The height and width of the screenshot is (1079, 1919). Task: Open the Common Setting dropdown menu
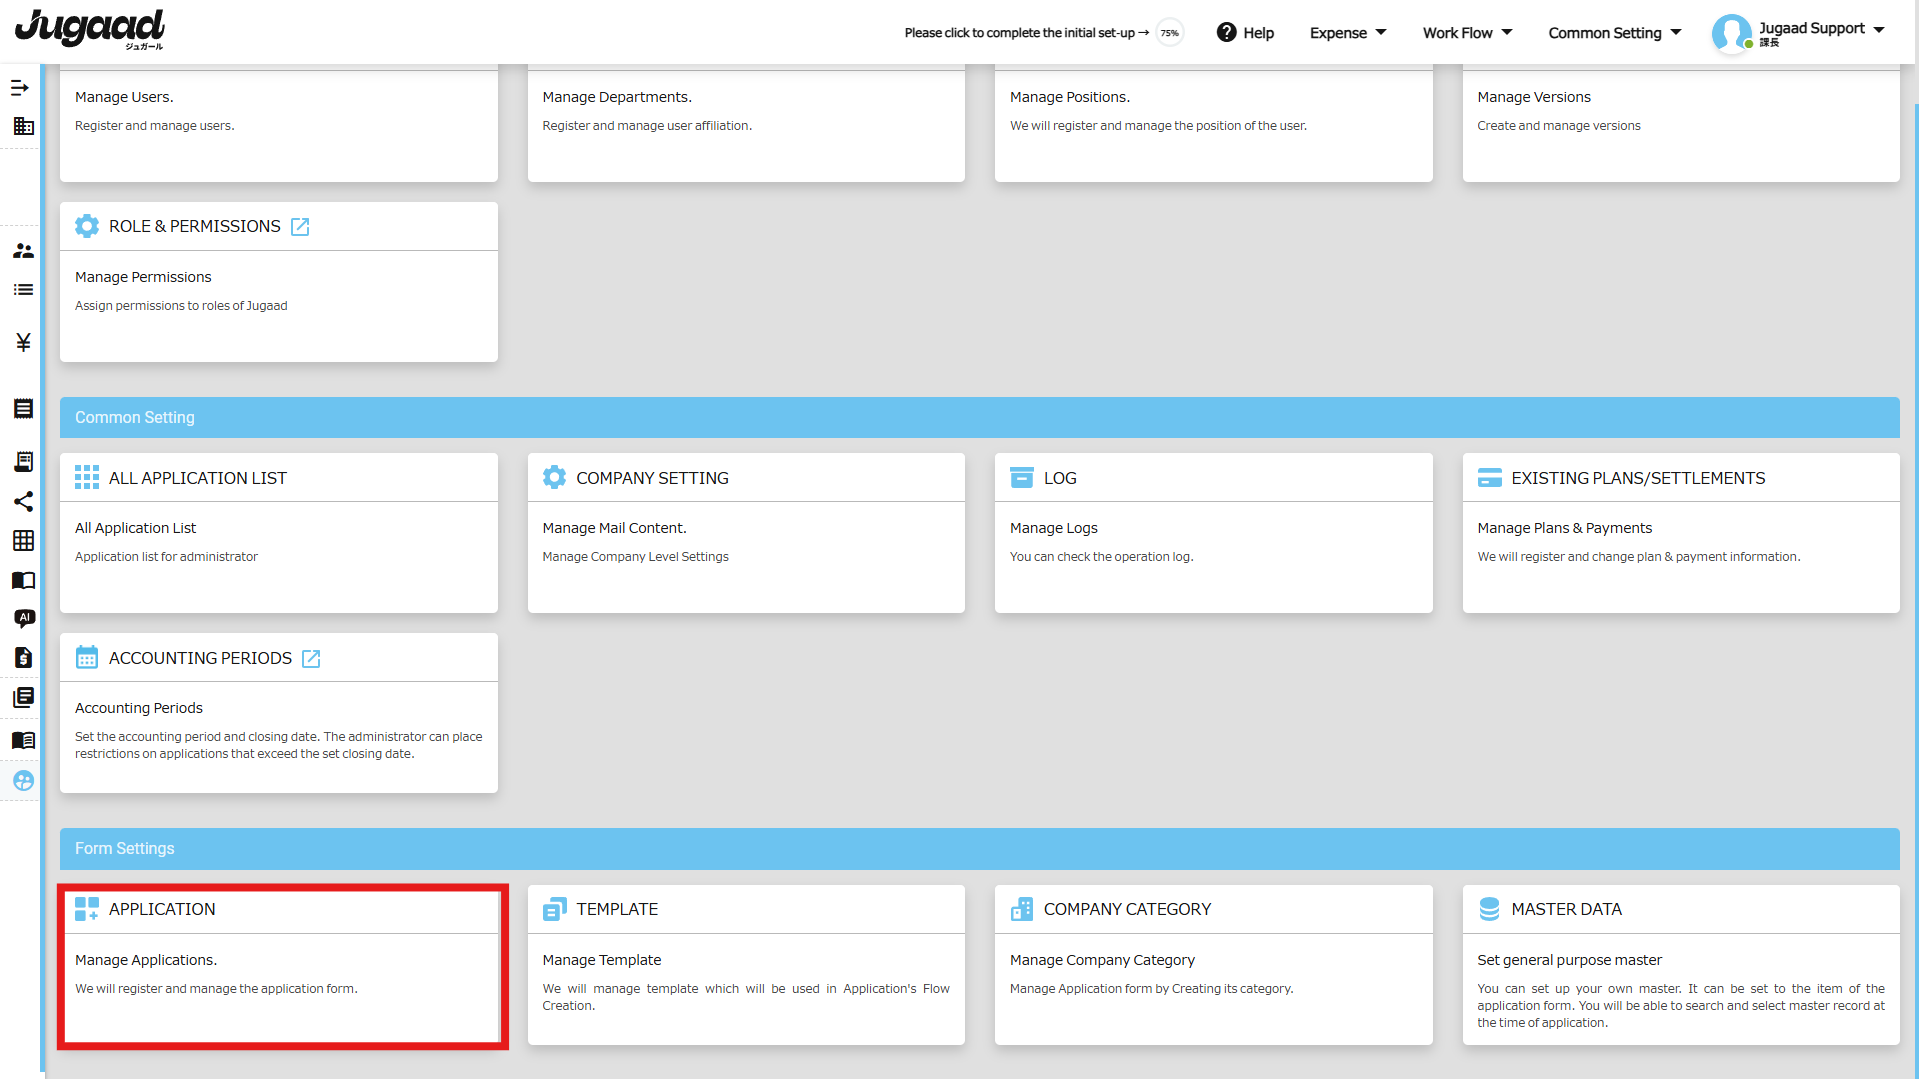pos(1615,33)
